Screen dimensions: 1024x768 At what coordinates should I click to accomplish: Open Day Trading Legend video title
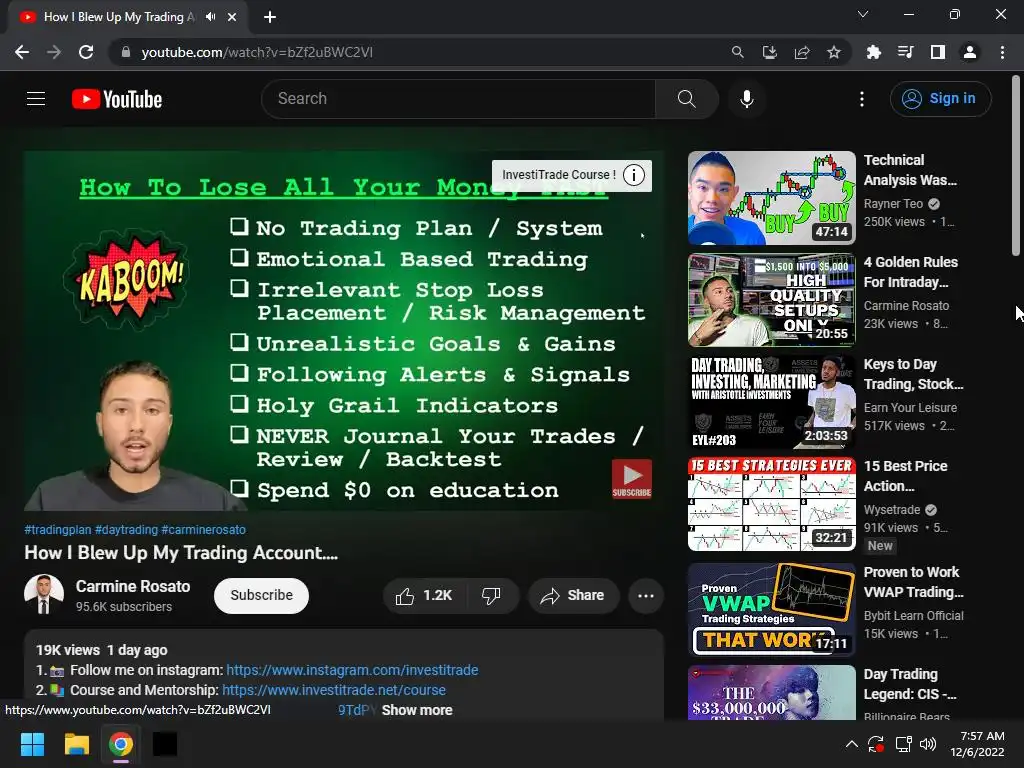pyautogui.click(x=910, y=684)
